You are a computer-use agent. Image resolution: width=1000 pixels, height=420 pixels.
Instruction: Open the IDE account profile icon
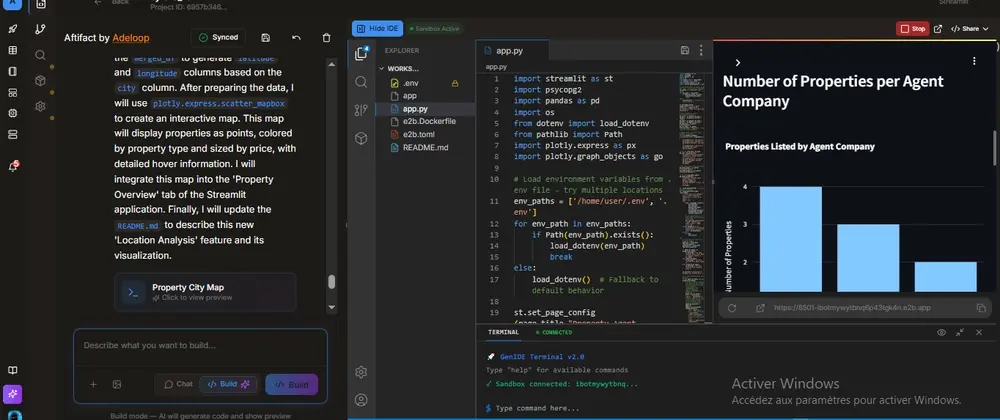pyautogui.click(x=361, y=400)
